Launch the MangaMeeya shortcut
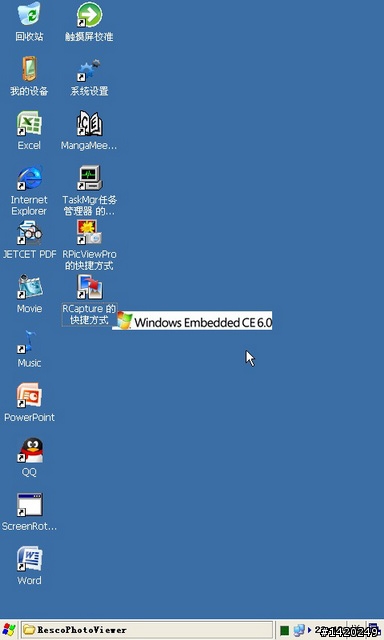Image resolution: width=384 pixels, height=640 pixels. click(x=89, y=123)
